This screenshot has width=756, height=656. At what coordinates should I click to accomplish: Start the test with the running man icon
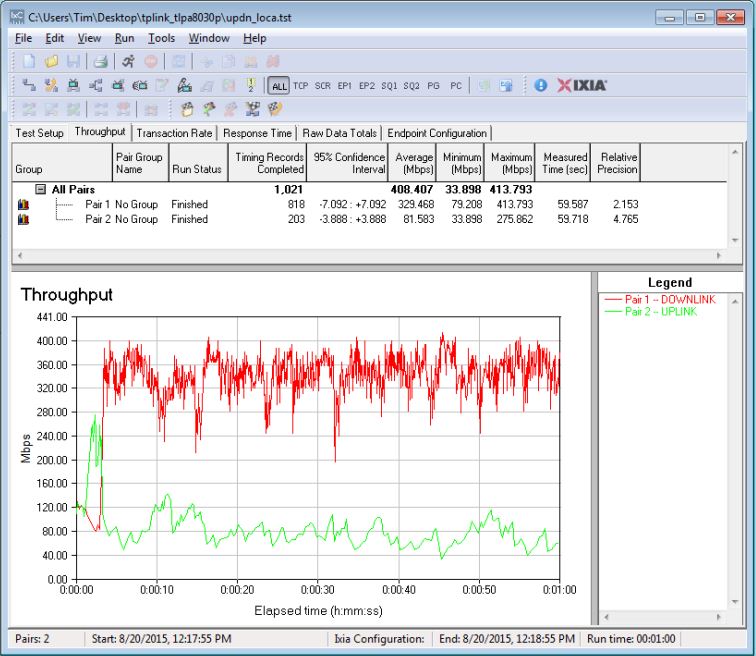pos(128,61)
